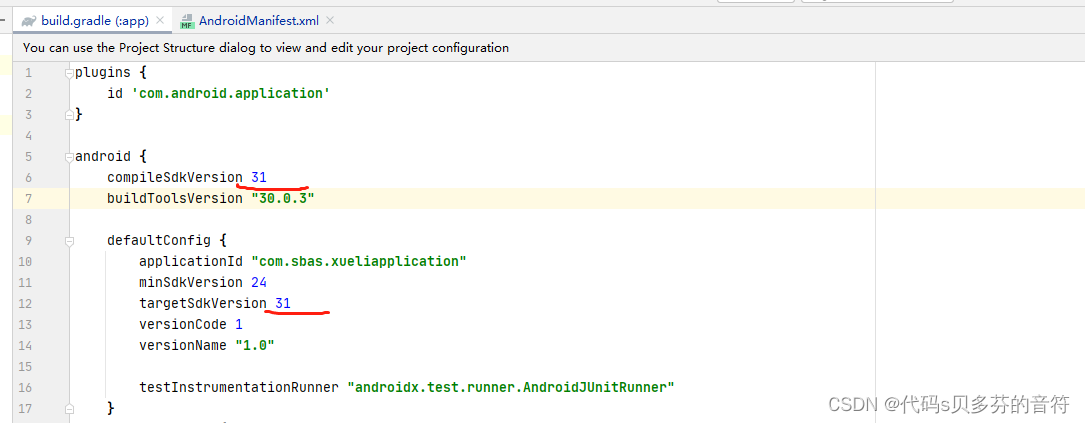The width and height of the screenshot is (1085, 423).
Task: Click the compileSdkVersion value 31
Action: click(x=259, y=178)
